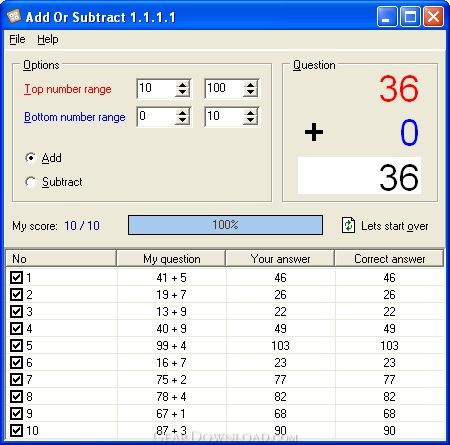Increase the bottom number range minimum value
The width and height of the screenshot is (450, 445).
point(182,113)
